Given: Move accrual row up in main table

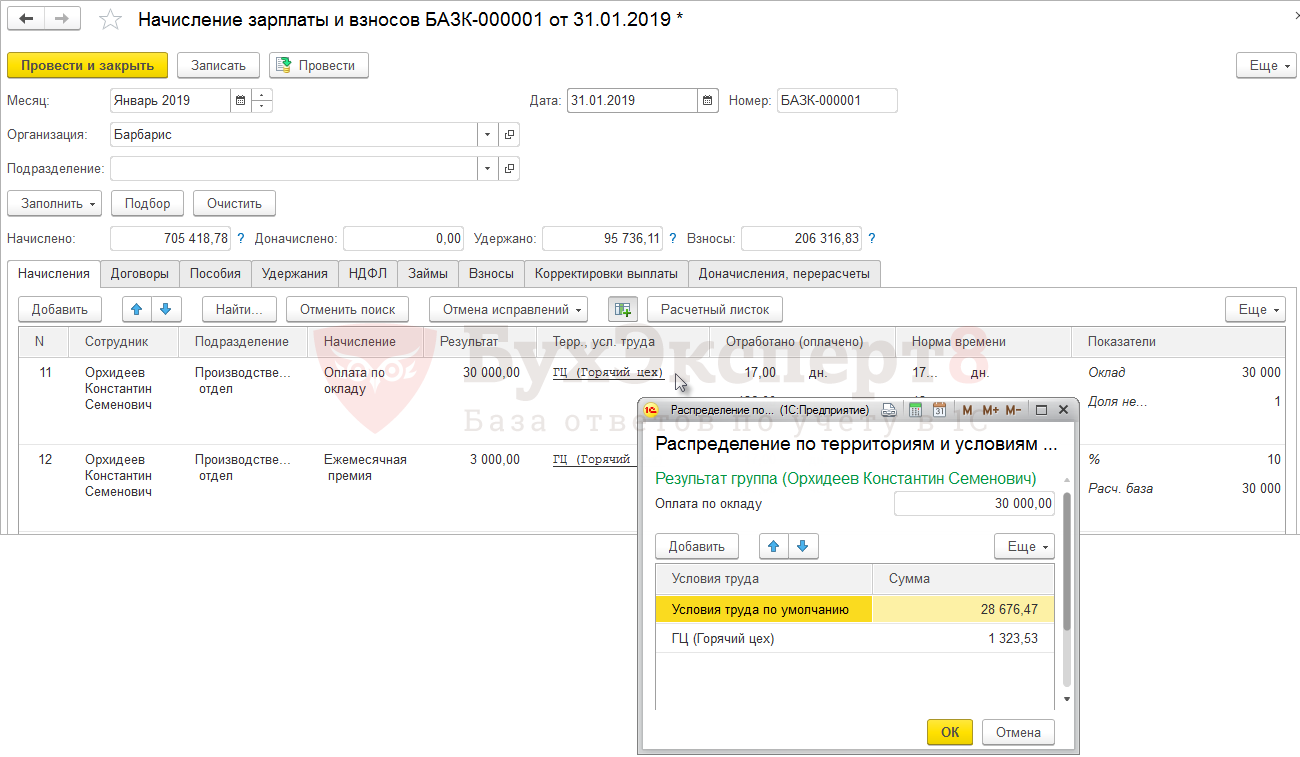Looking at the screenshot, I should coord(137,310).
